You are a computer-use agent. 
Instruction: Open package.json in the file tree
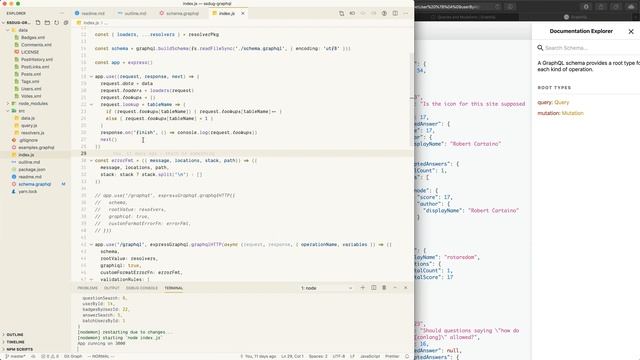pyautogui.click(x=32, y=170)
